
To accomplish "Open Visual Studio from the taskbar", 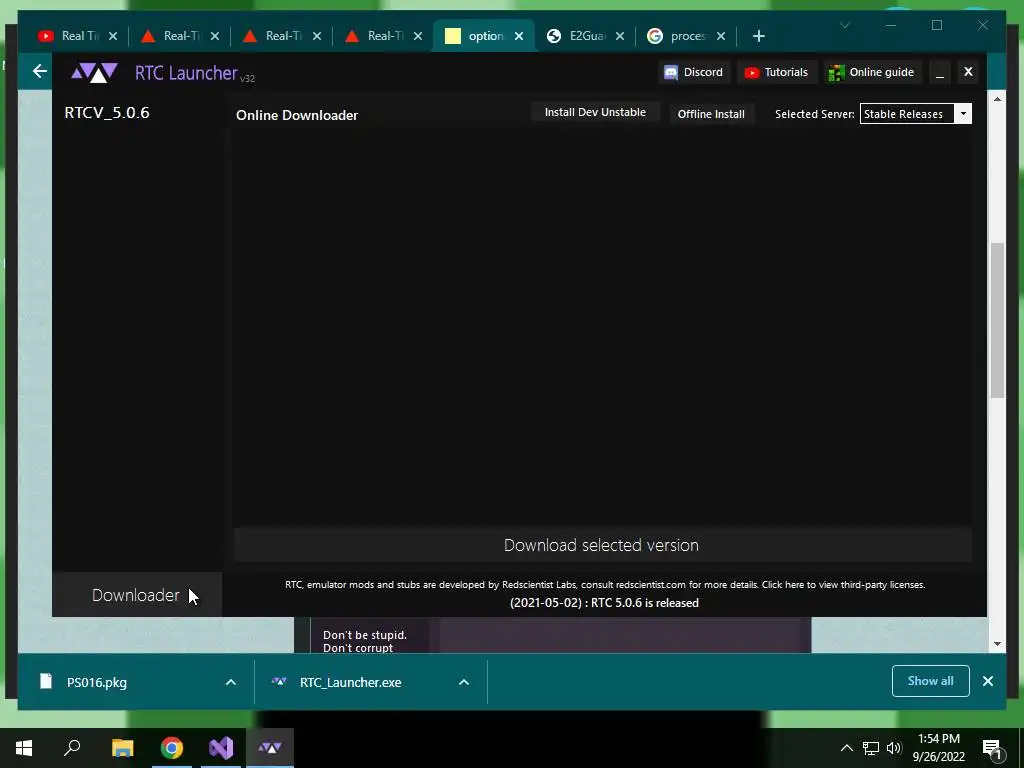I will (221, 748).
